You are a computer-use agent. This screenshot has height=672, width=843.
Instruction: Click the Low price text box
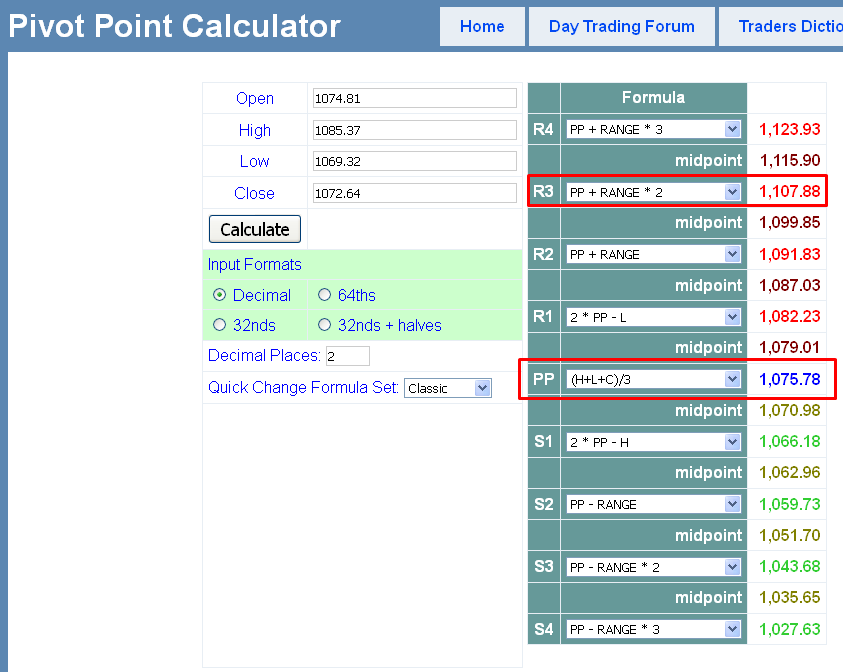pos(415,161)
